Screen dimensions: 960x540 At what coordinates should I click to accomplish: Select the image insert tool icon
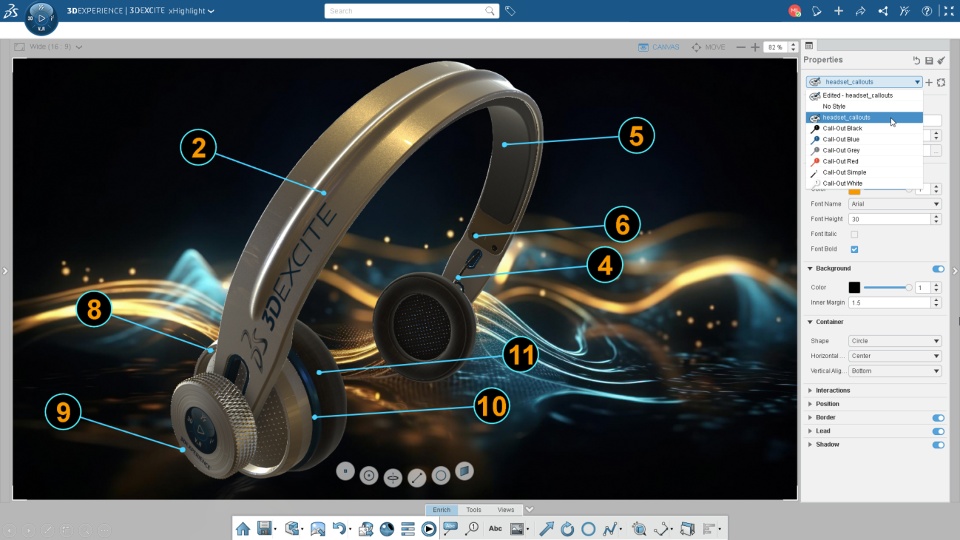517,528
